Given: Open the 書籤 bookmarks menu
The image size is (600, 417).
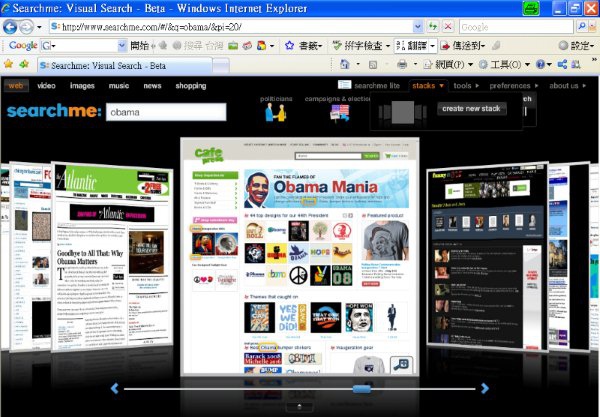Looking at the screenshot, I should pyautogui.click(x=310, y=46).
